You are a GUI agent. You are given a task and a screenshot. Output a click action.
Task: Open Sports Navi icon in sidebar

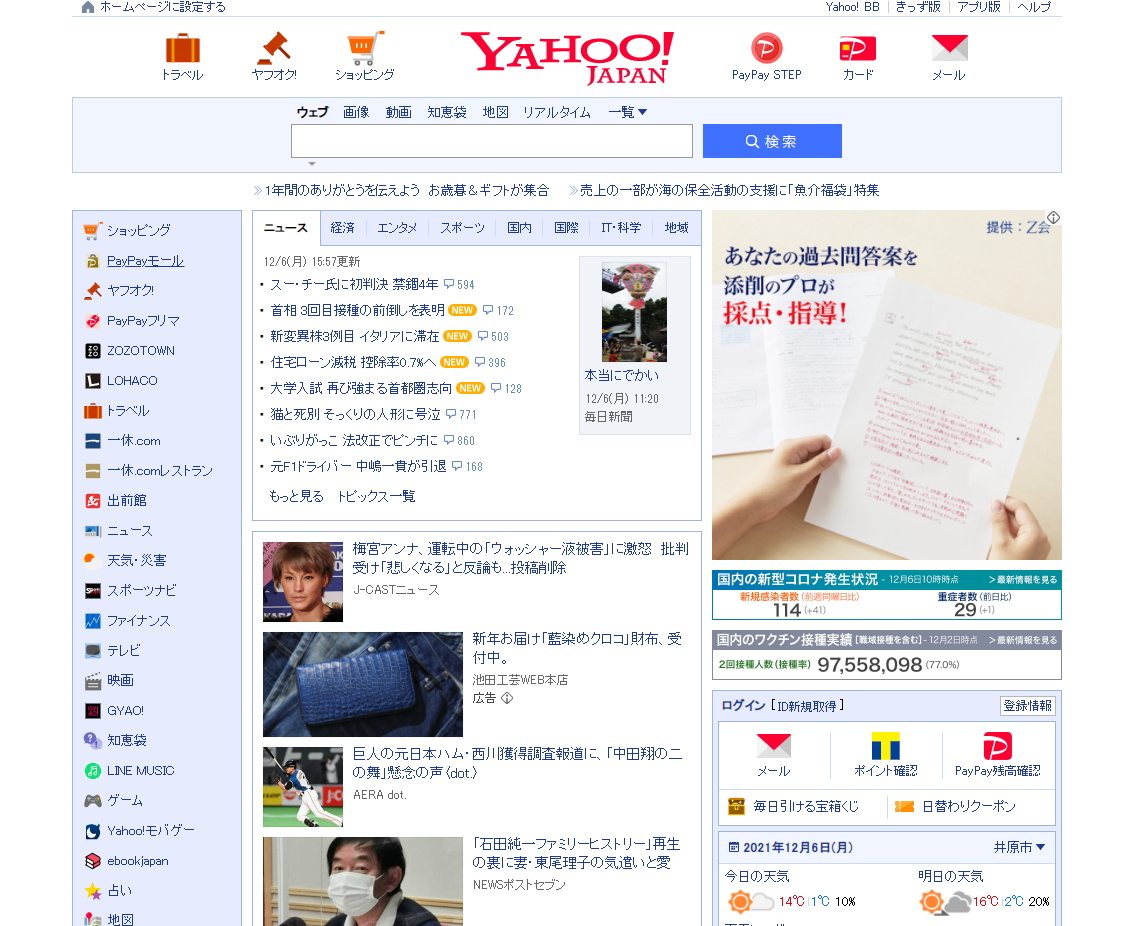tap(93, 590)
